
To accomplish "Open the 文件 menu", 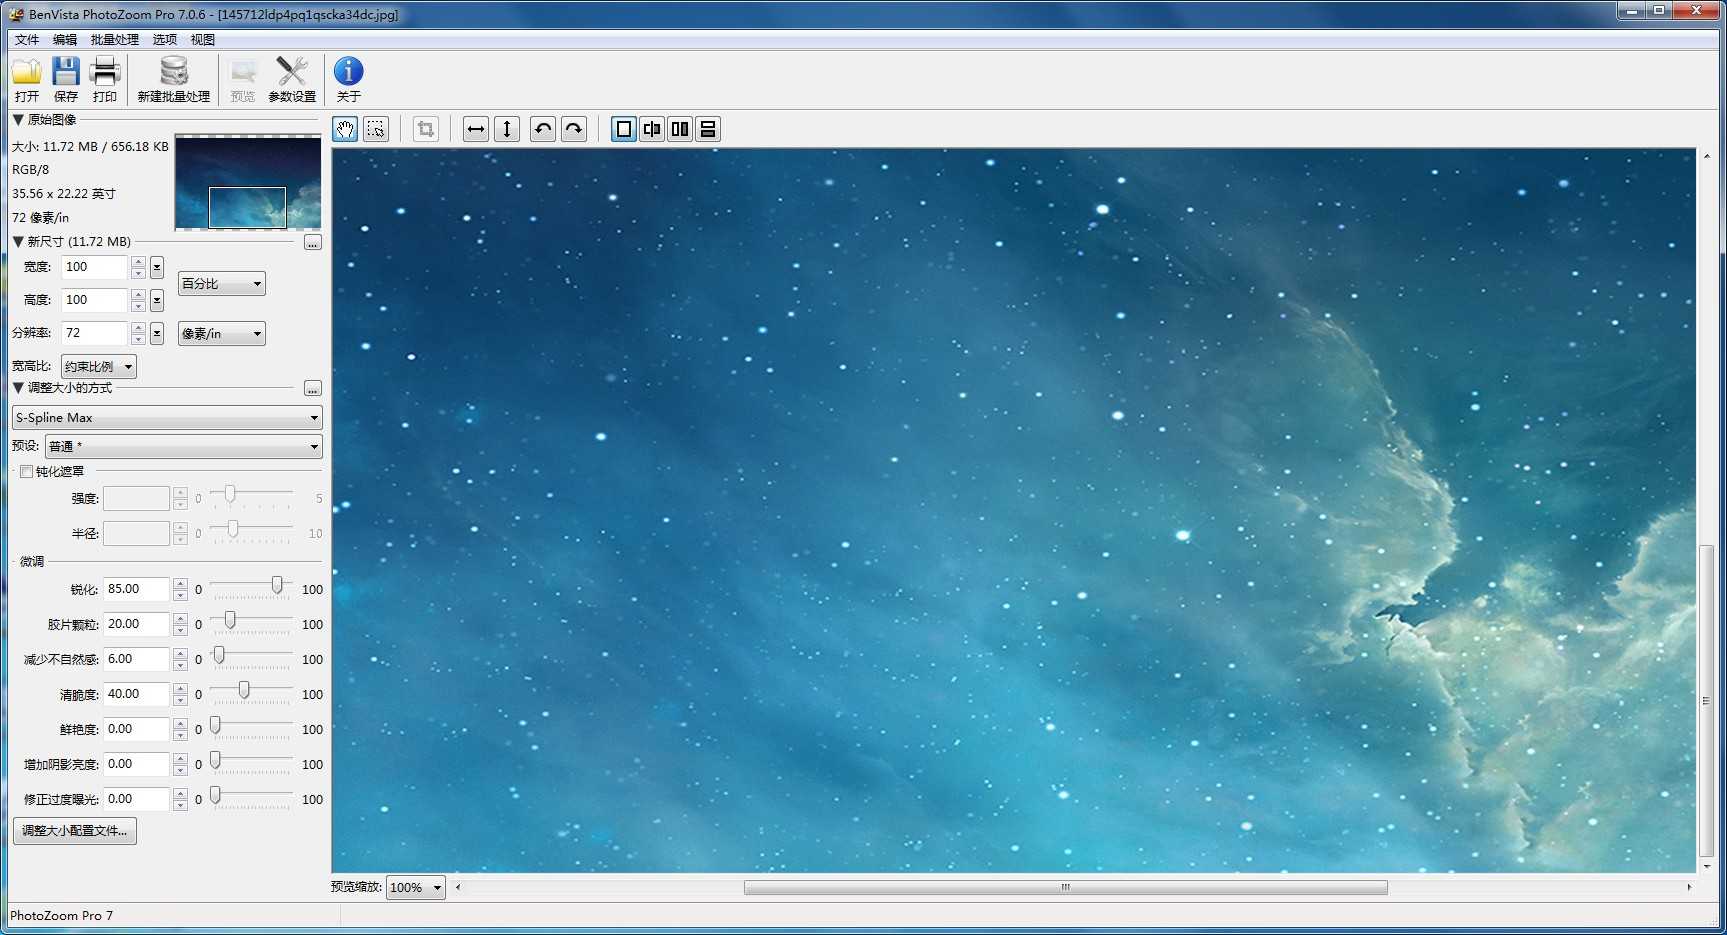I will (27, 40).
